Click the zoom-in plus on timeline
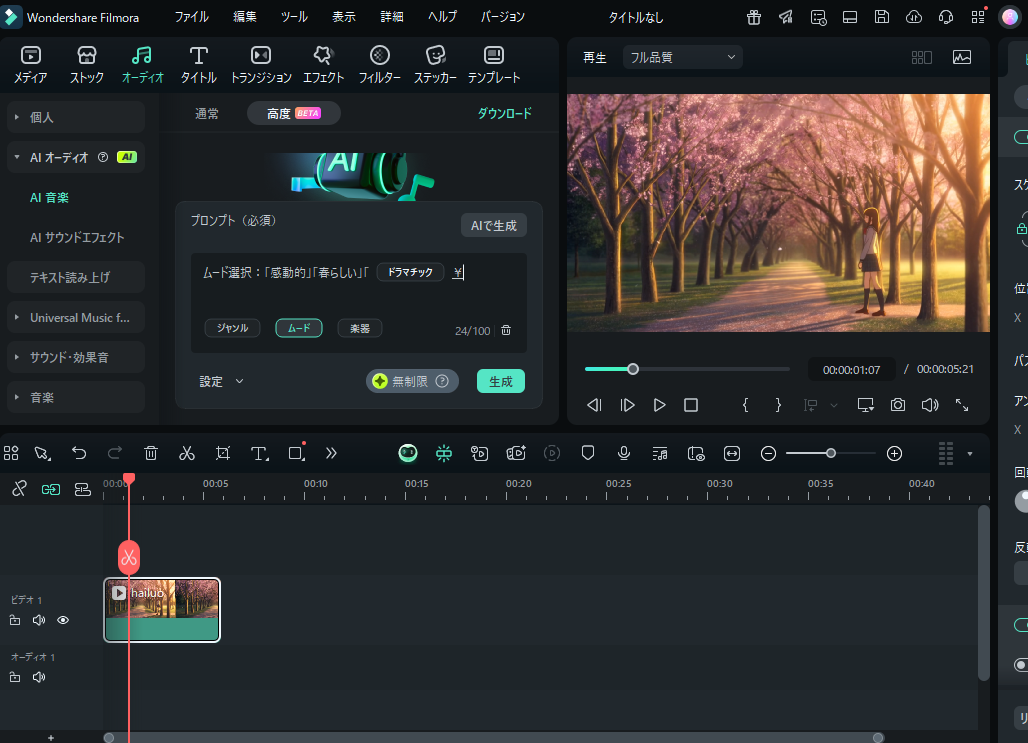The image size is (1028, 743). 894,453
